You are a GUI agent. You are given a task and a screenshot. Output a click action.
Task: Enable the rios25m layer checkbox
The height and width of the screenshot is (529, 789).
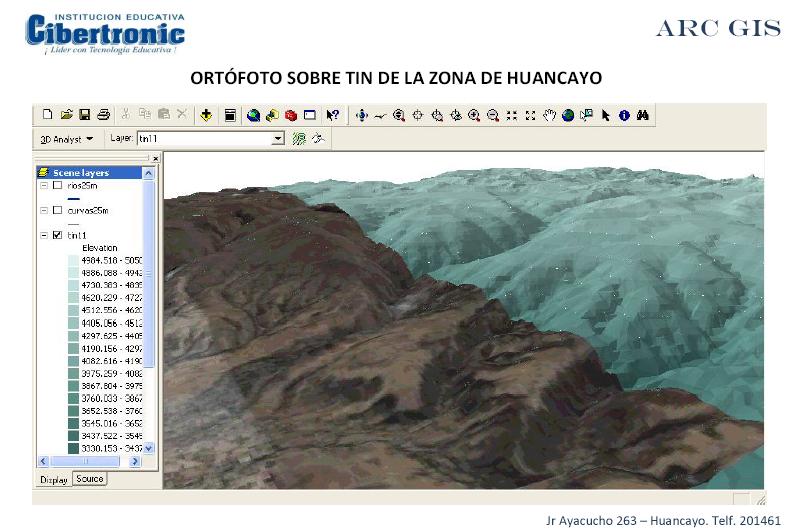click(x=58, y=185)
